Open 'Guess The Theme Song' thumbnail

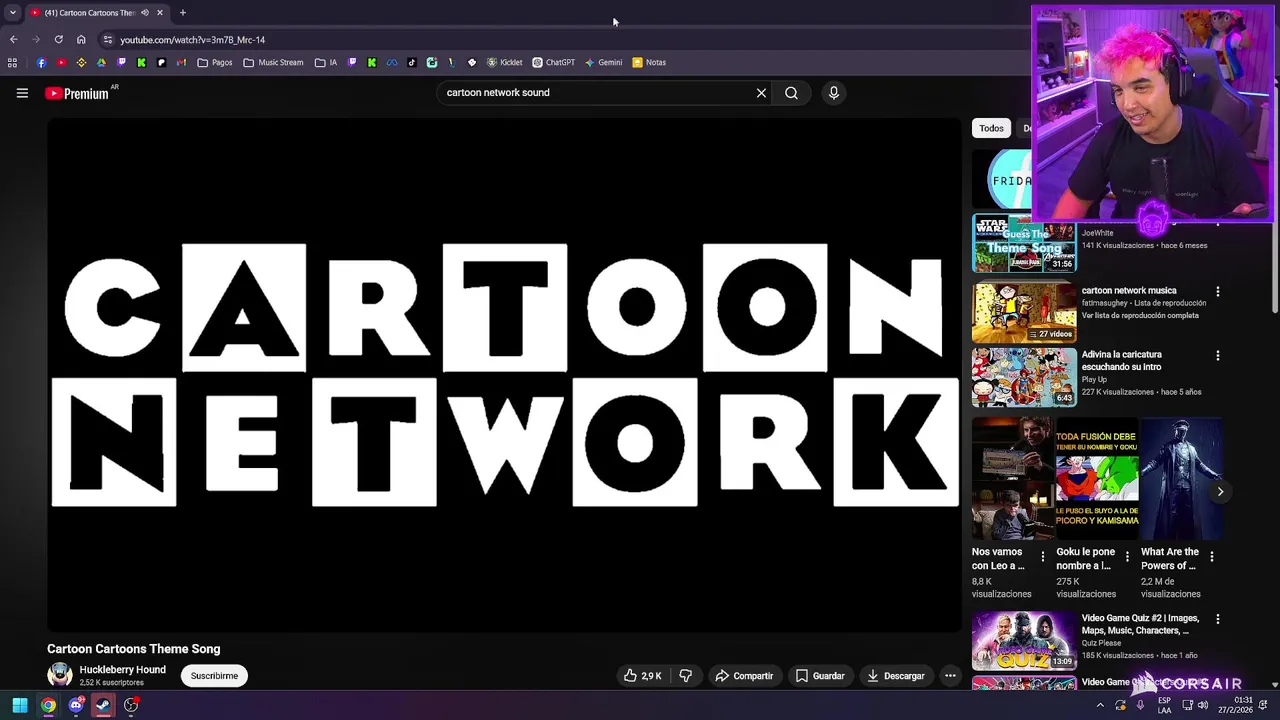pyautogui.click(x=1024, y=243)
